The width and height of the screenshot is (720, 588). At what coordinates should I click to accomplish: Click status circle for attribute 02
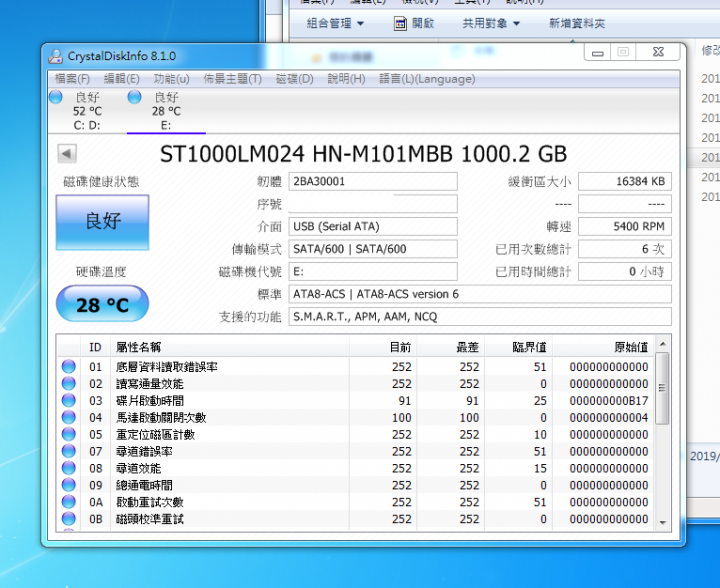[68, 383]
